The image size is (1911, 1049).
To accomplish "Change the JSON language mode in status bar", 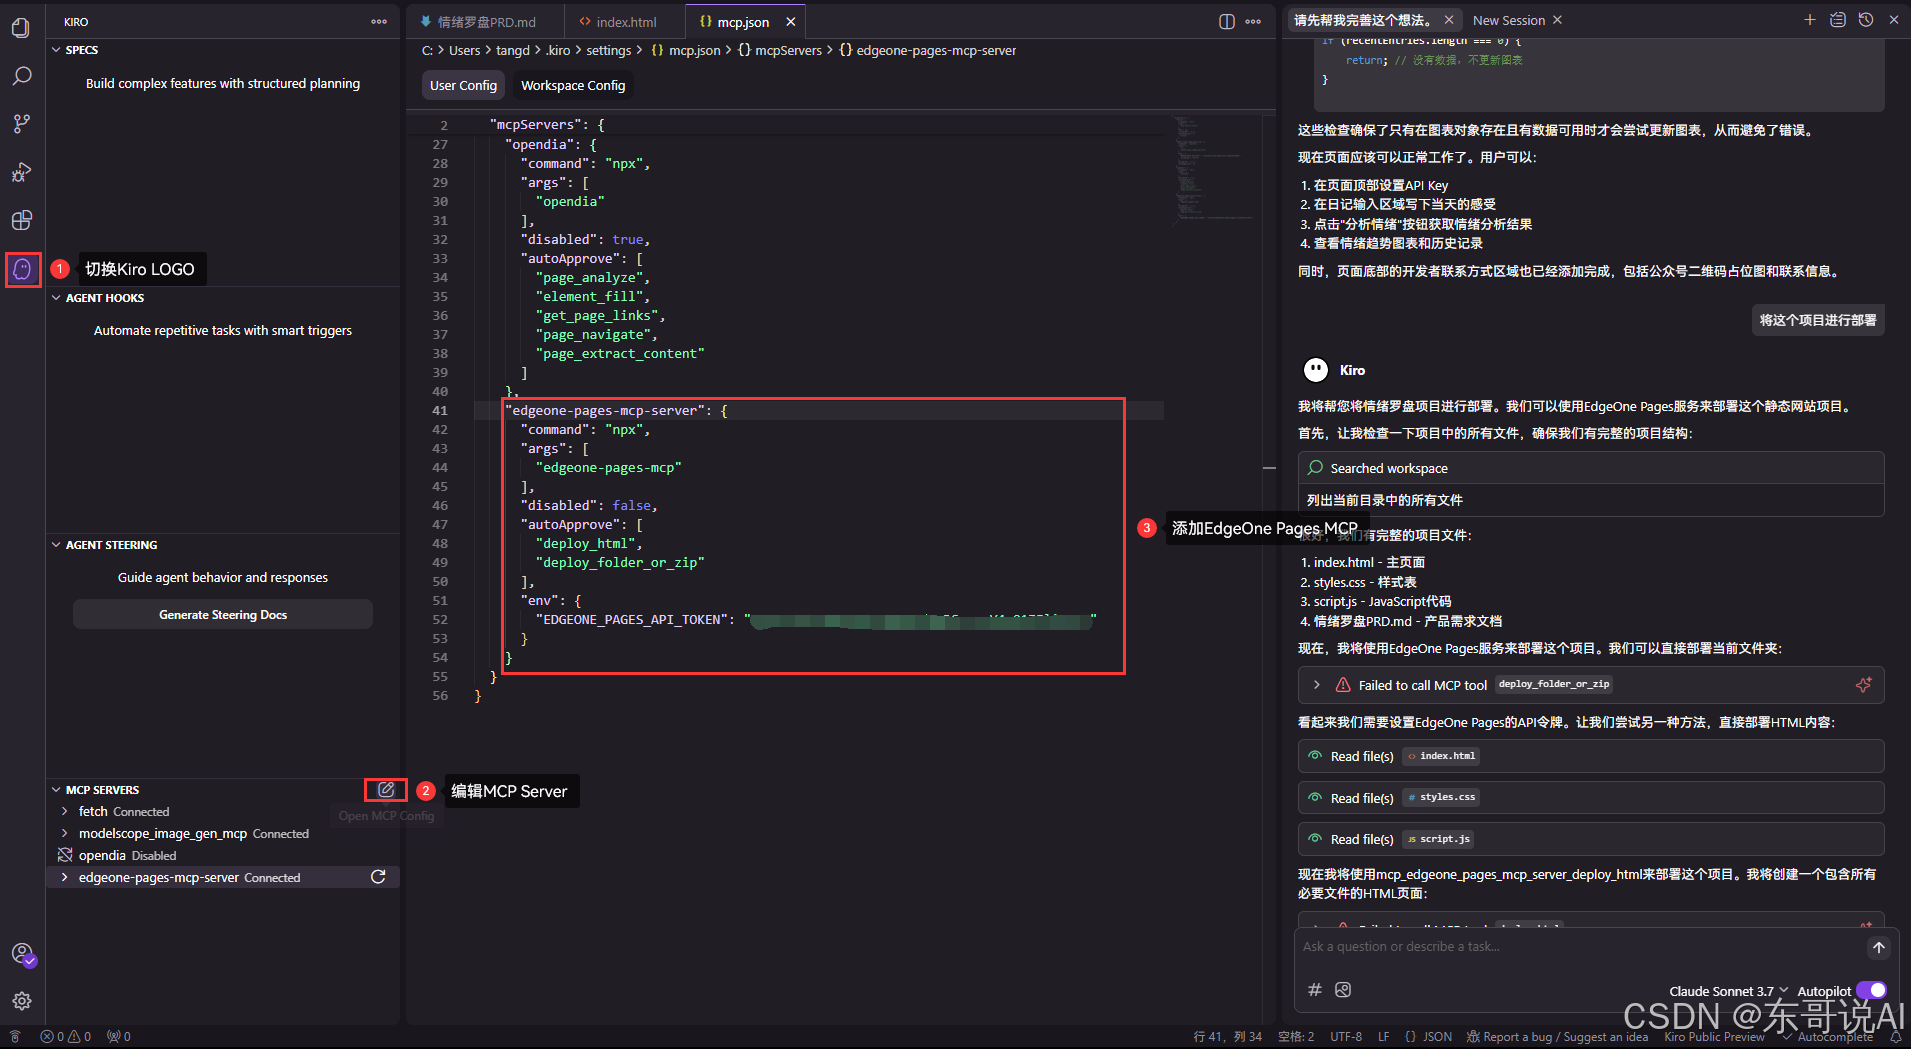I will pyautogui.click(x=1428, y=1037).
